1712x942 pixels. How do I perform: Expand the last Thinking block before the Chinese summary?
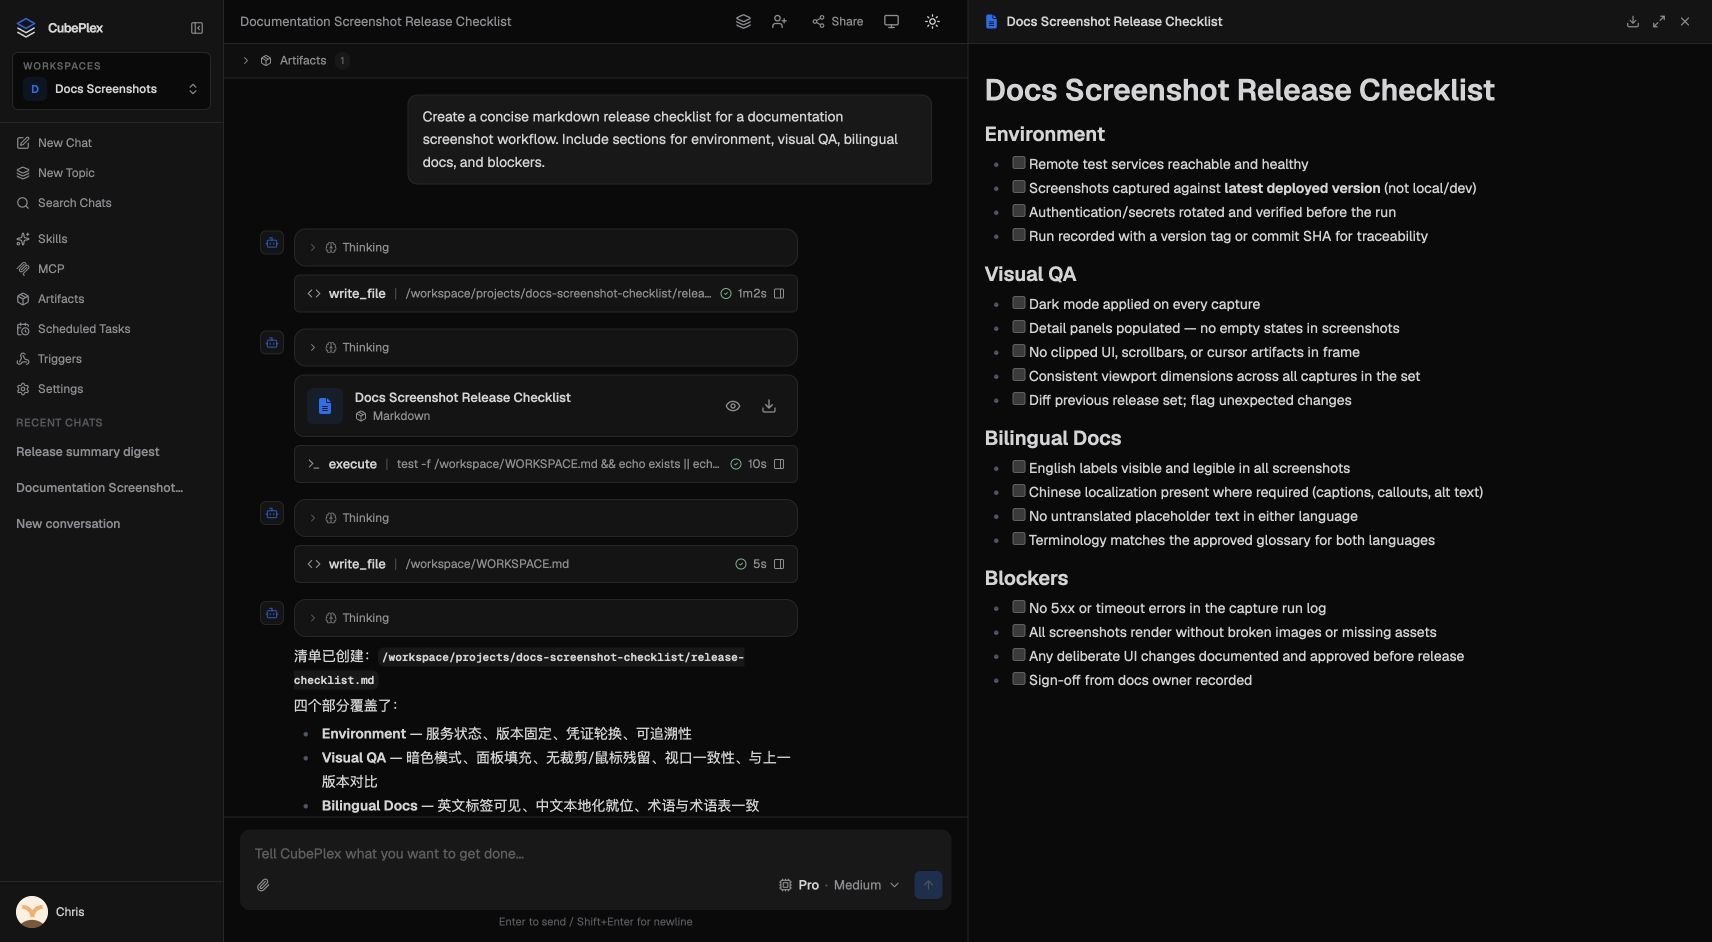coord(545,618)
